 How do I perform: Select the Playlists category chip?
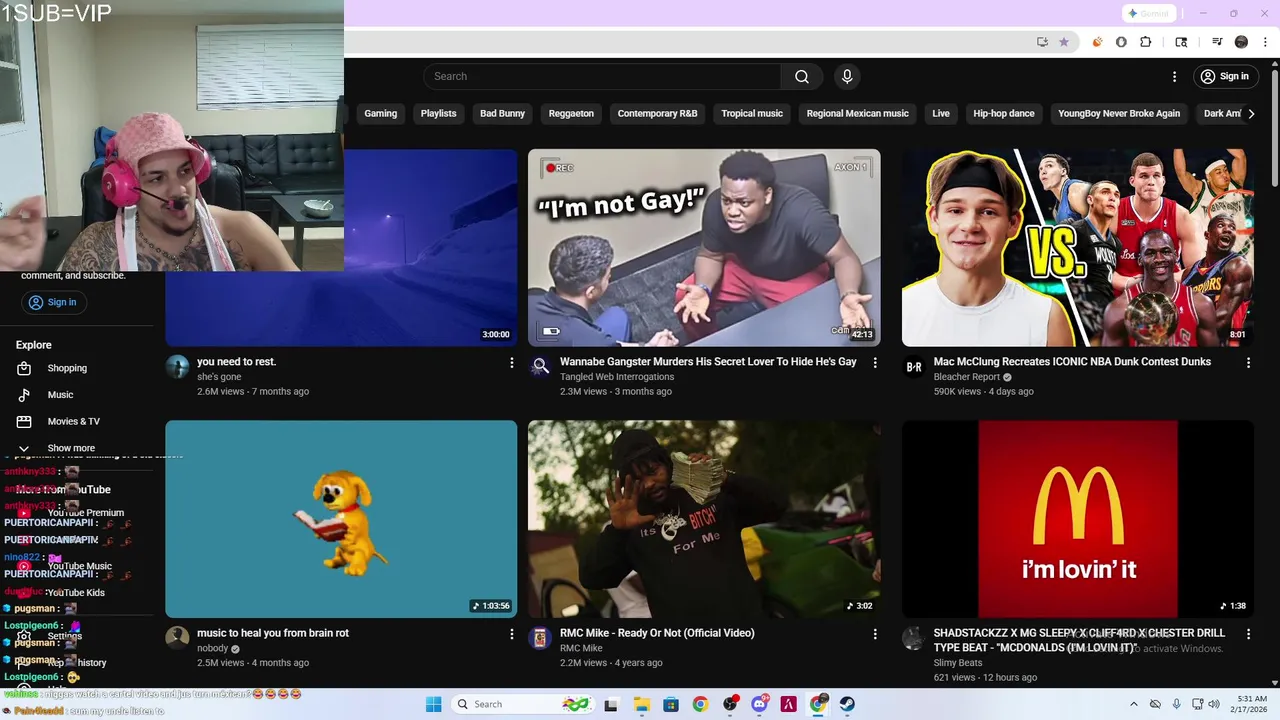[x=438, y=114]
